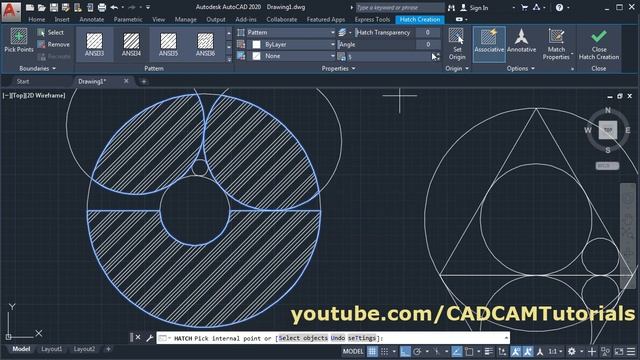640x360 pixels.
Task: Click the search keyword input box
Action: click(x=400, y=7)
